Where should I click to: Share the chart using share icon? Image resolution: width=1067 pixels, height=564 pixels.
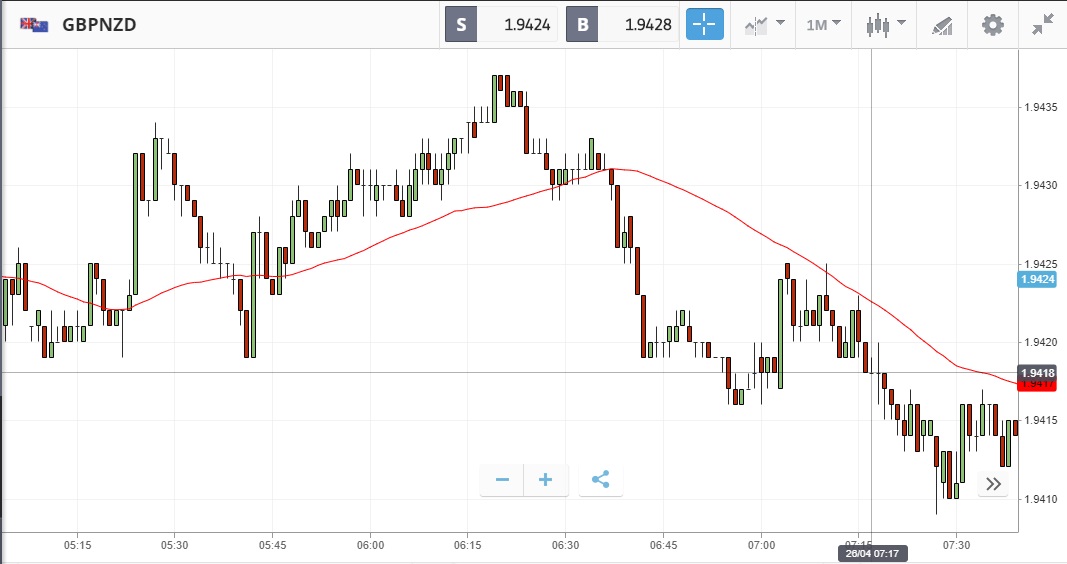[600, 480]
